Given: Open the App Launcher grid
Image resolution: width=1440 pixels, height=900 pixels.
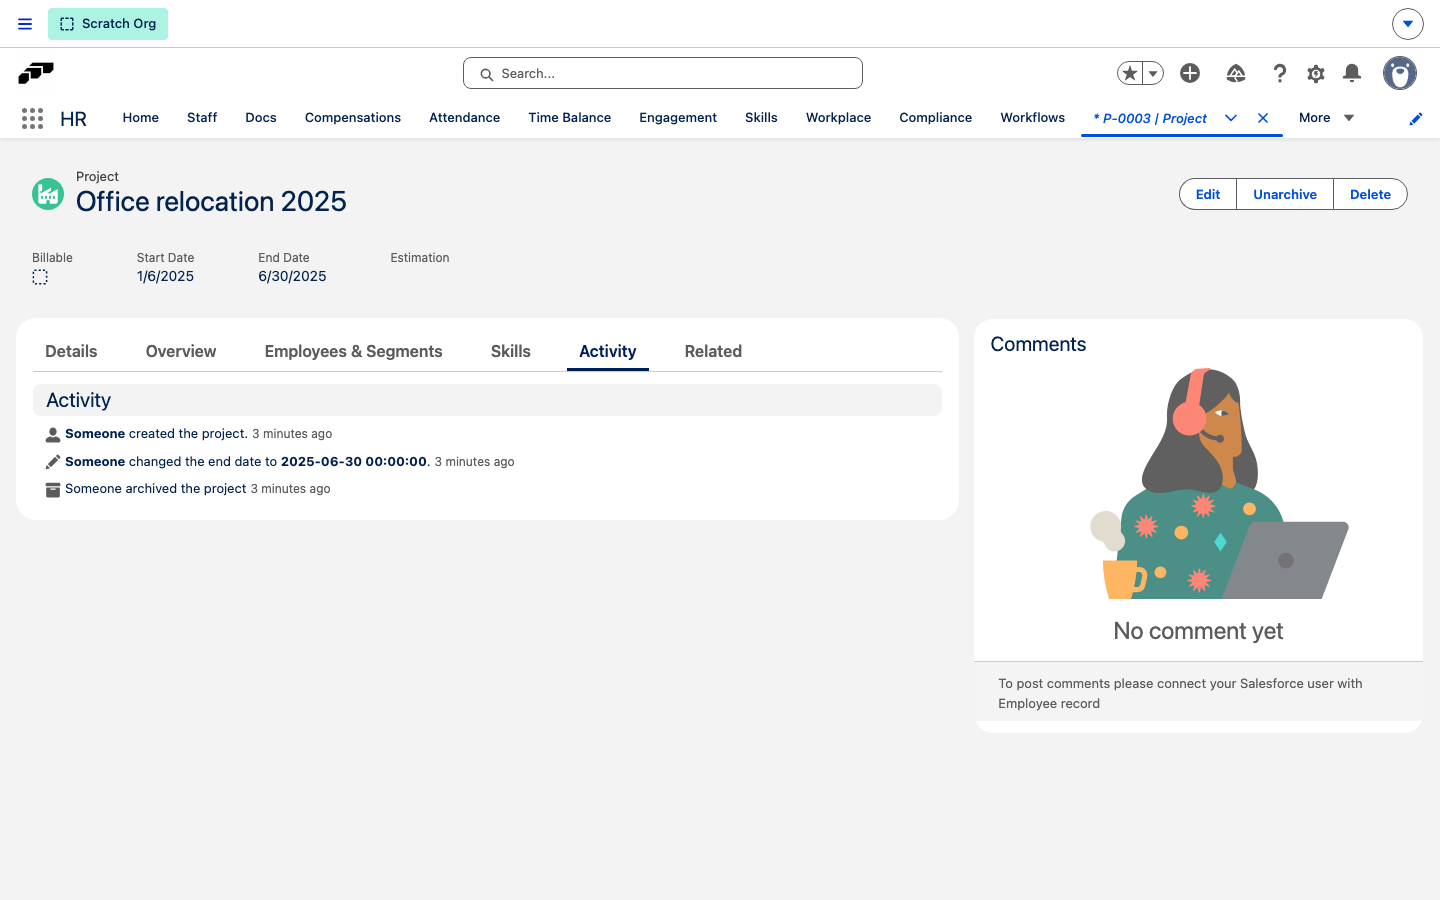Looking at the screenshot, I should pos(32,118).
